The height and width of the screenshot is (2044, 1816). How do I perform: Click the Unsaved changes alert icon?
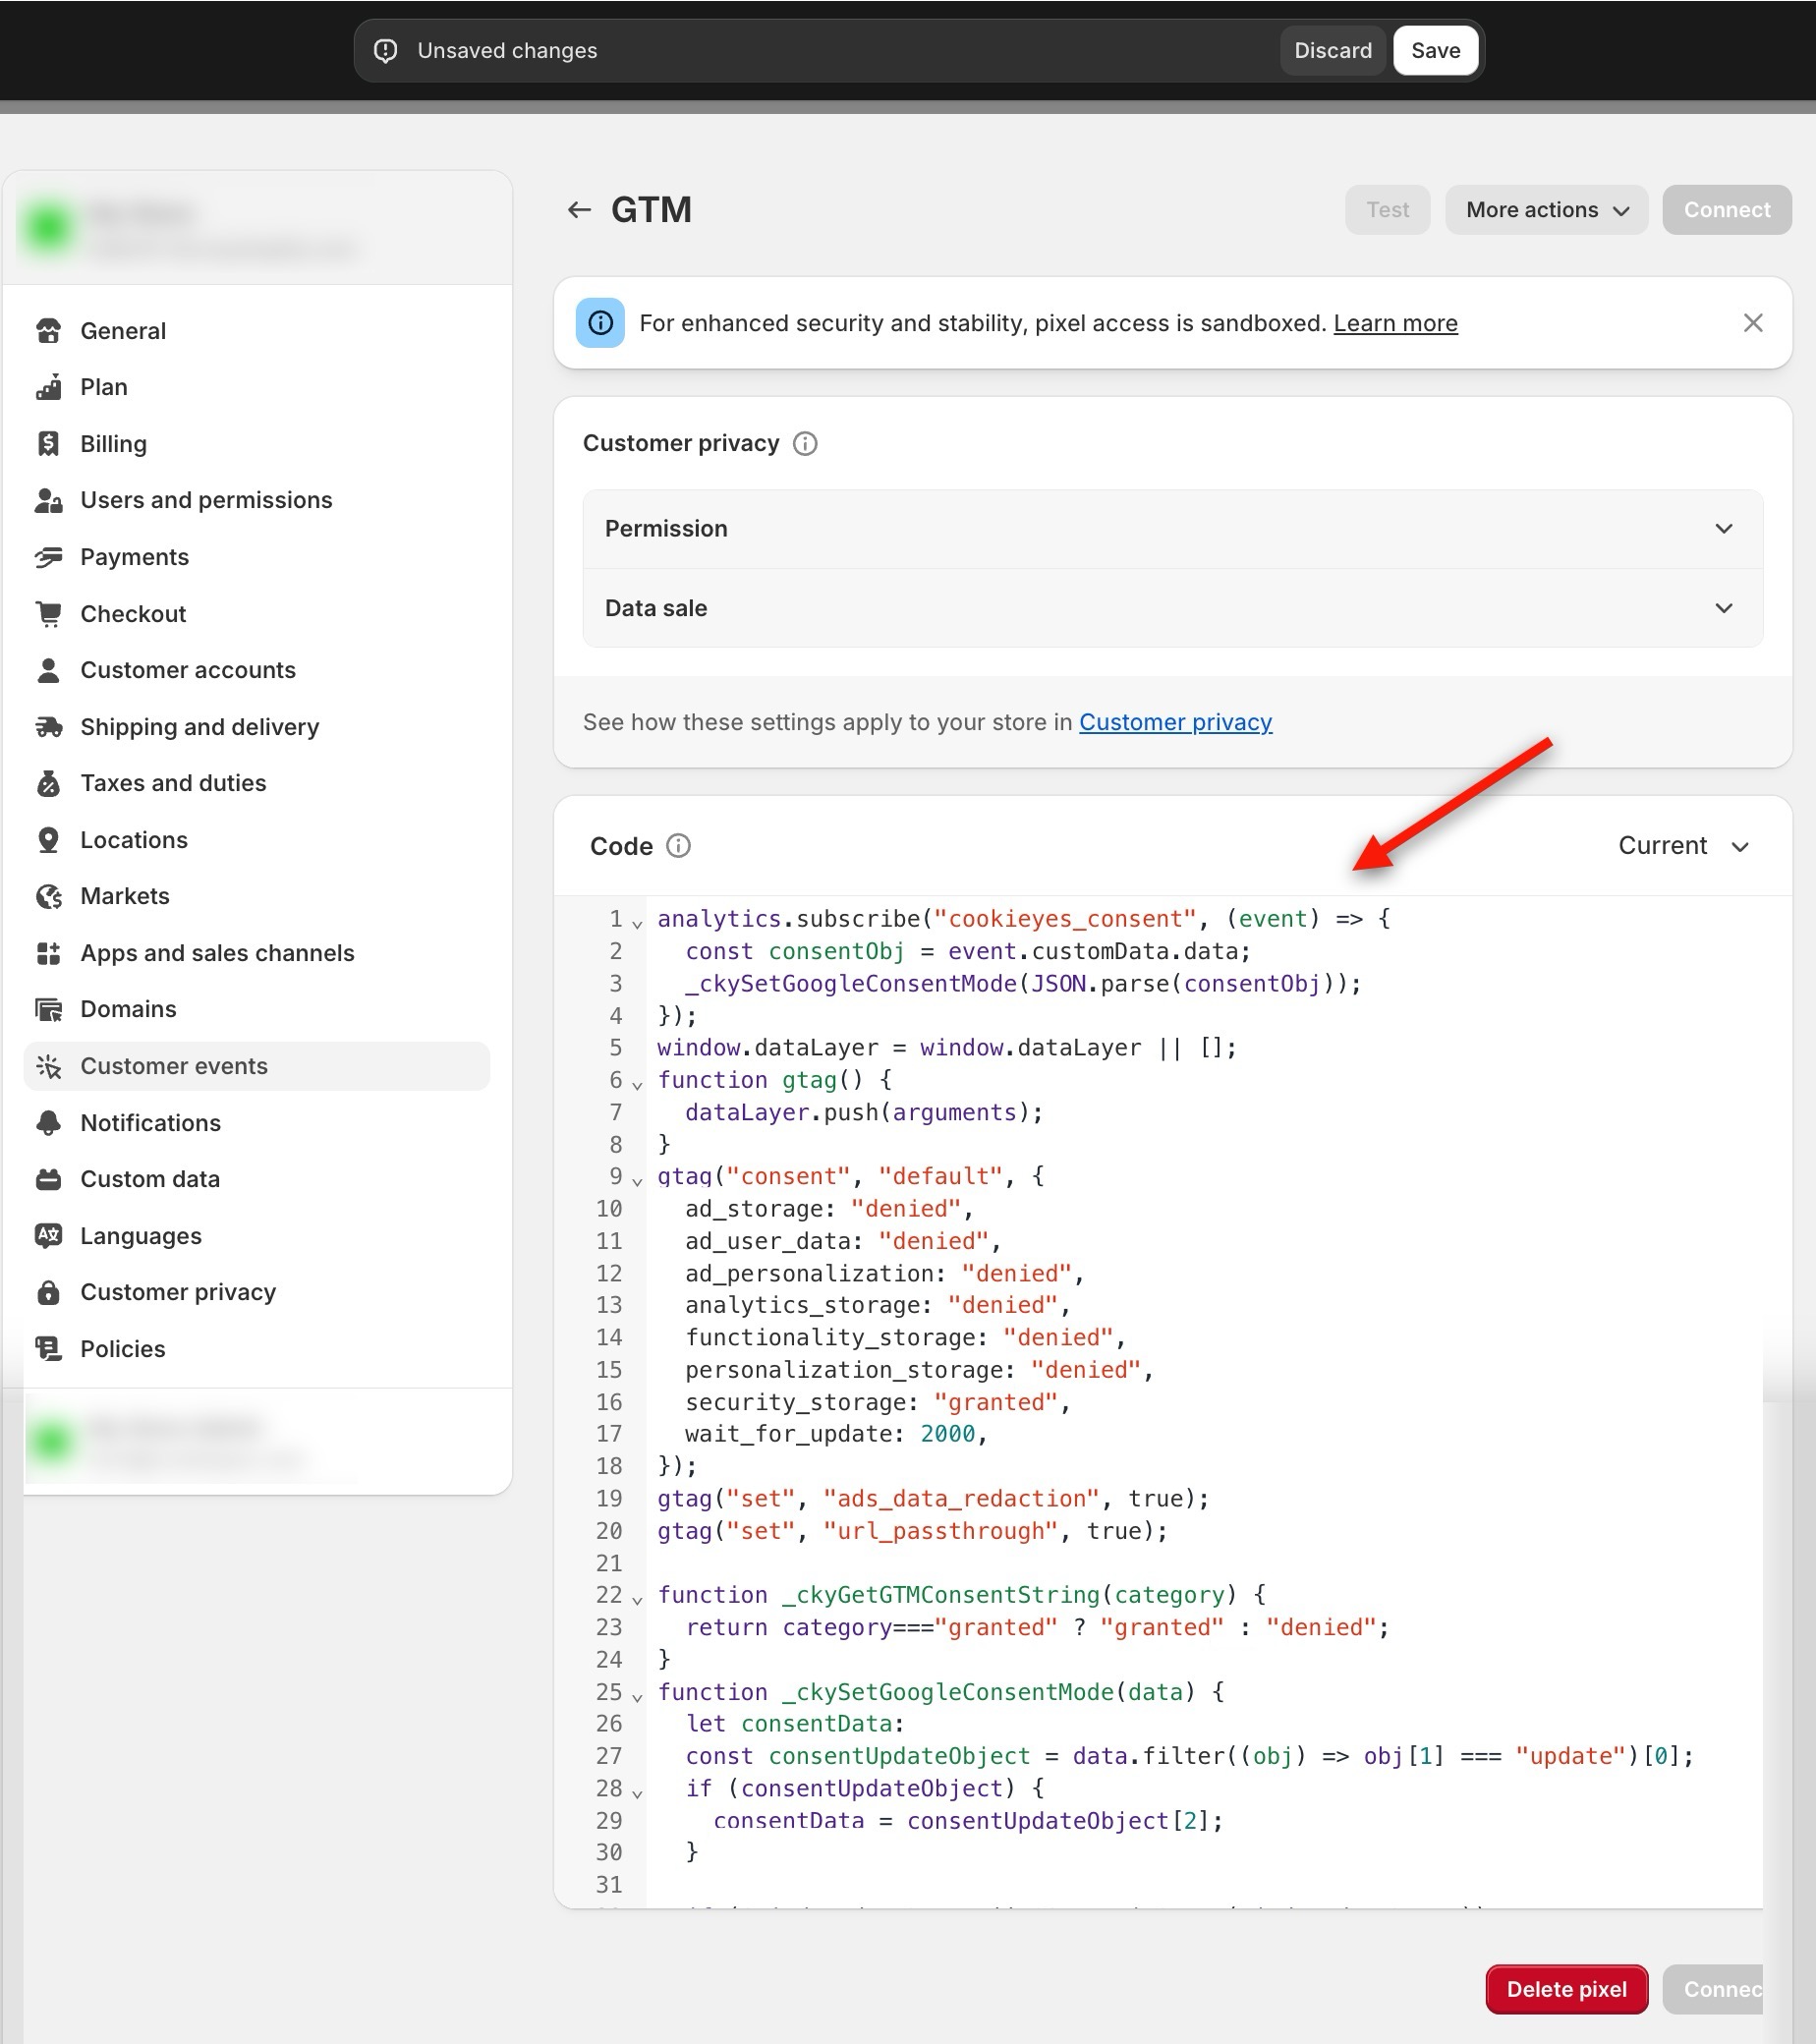pos(386,51)
